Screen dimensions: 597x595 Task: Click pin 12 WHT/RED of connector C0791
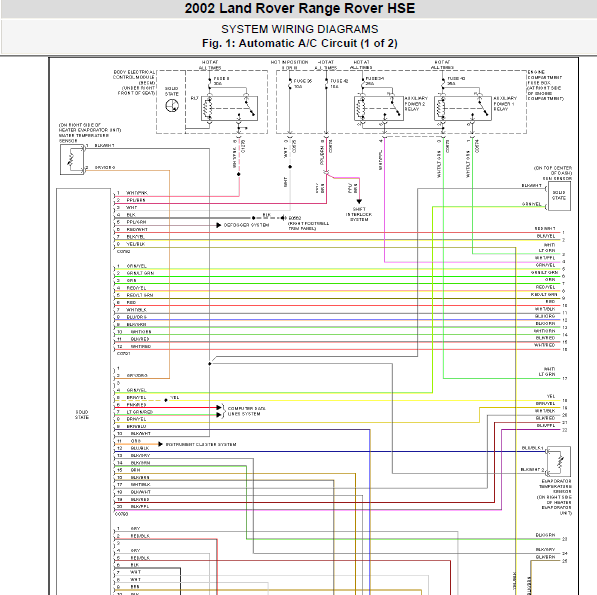click(x=134, y=346)
